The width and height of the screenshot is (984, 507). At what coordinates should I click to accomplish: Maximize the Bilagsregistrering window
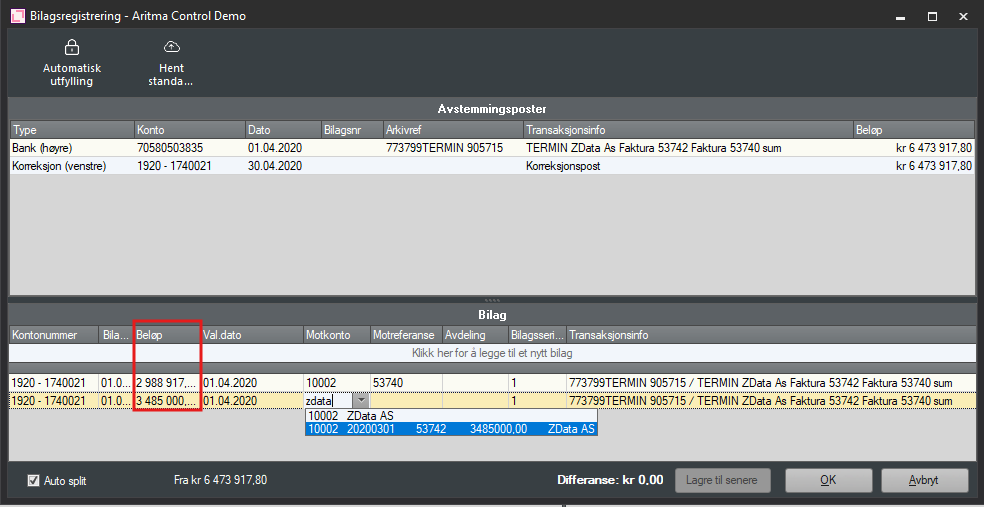932,16
